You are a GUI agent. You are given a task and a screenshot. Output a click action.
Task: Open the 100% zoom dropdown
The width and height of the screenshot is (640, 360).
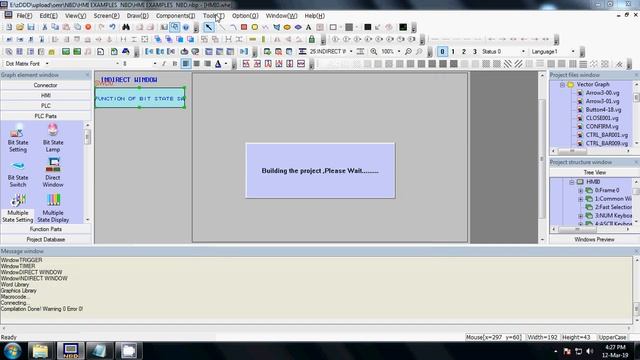coord(399,51)
